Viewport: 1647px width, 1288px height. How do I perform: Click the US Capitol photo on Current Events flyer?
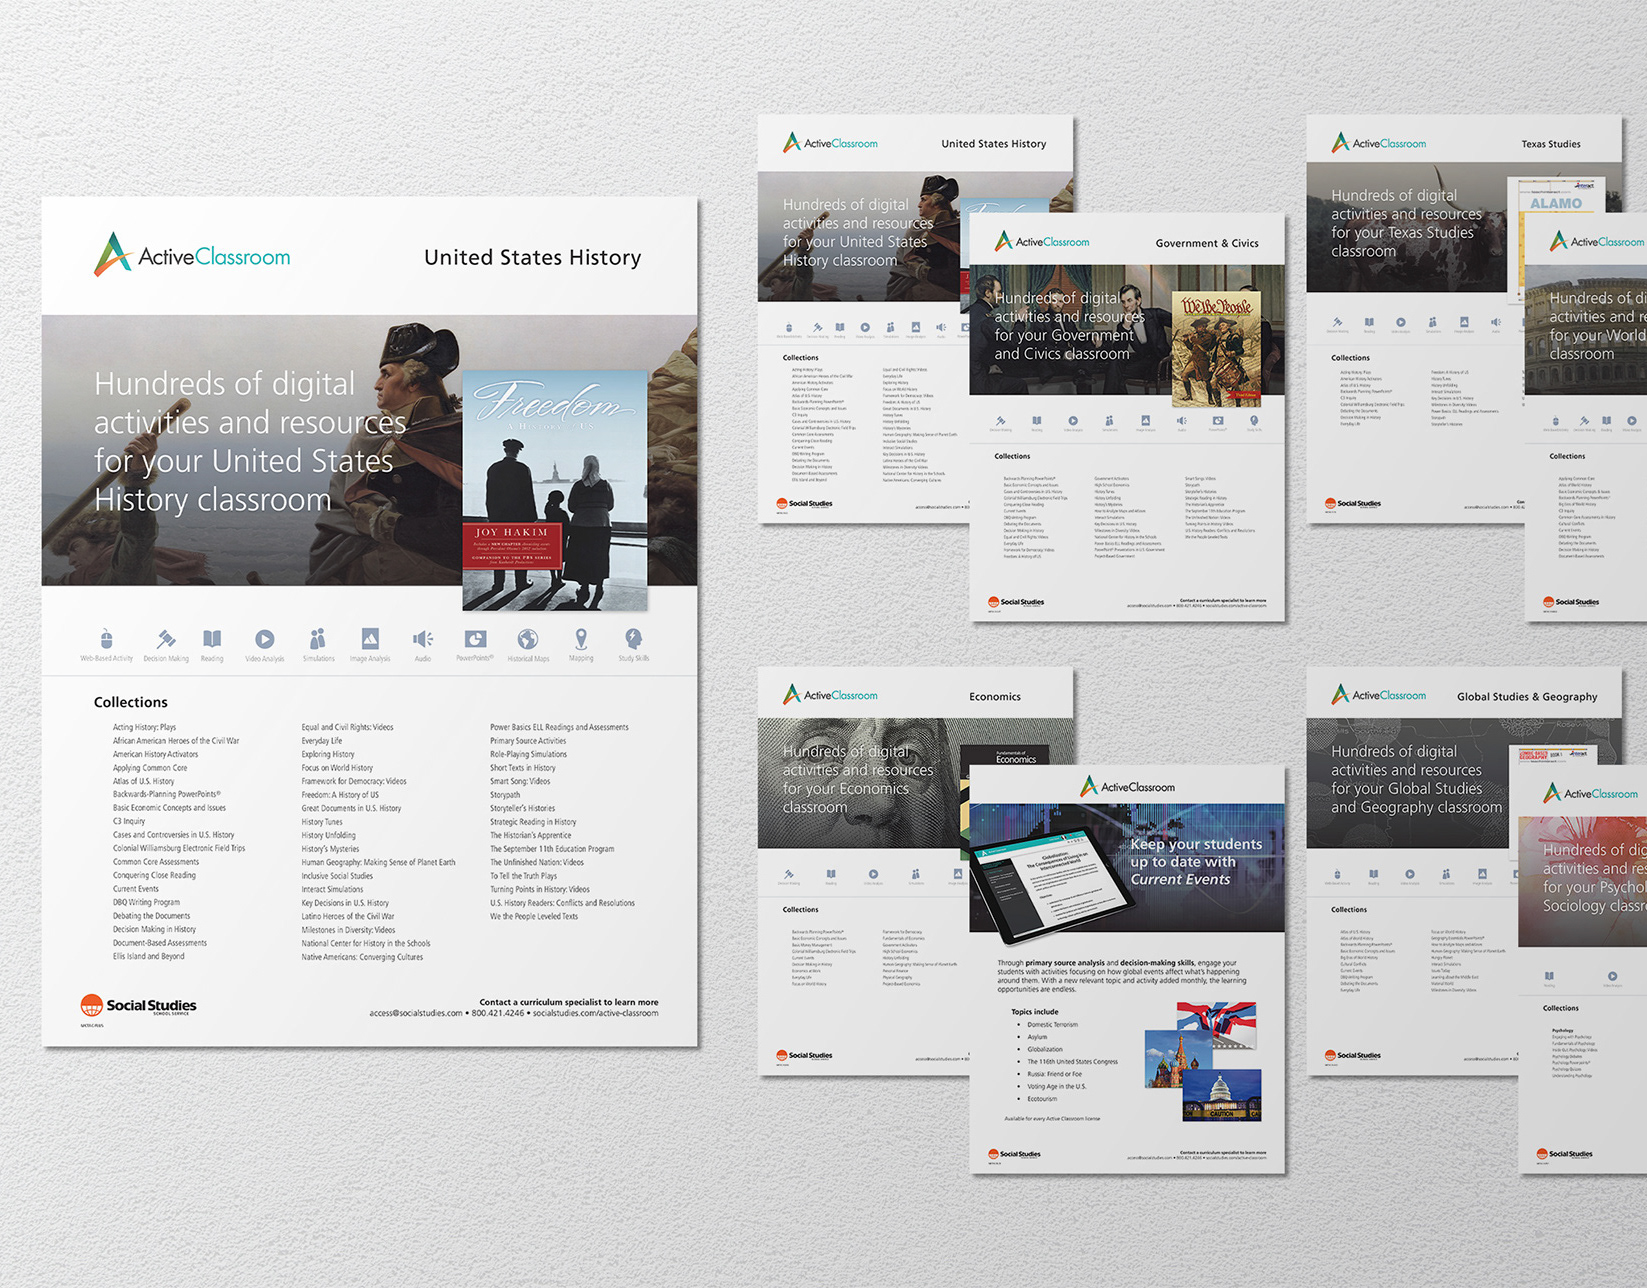(x=1221, y=1096)
